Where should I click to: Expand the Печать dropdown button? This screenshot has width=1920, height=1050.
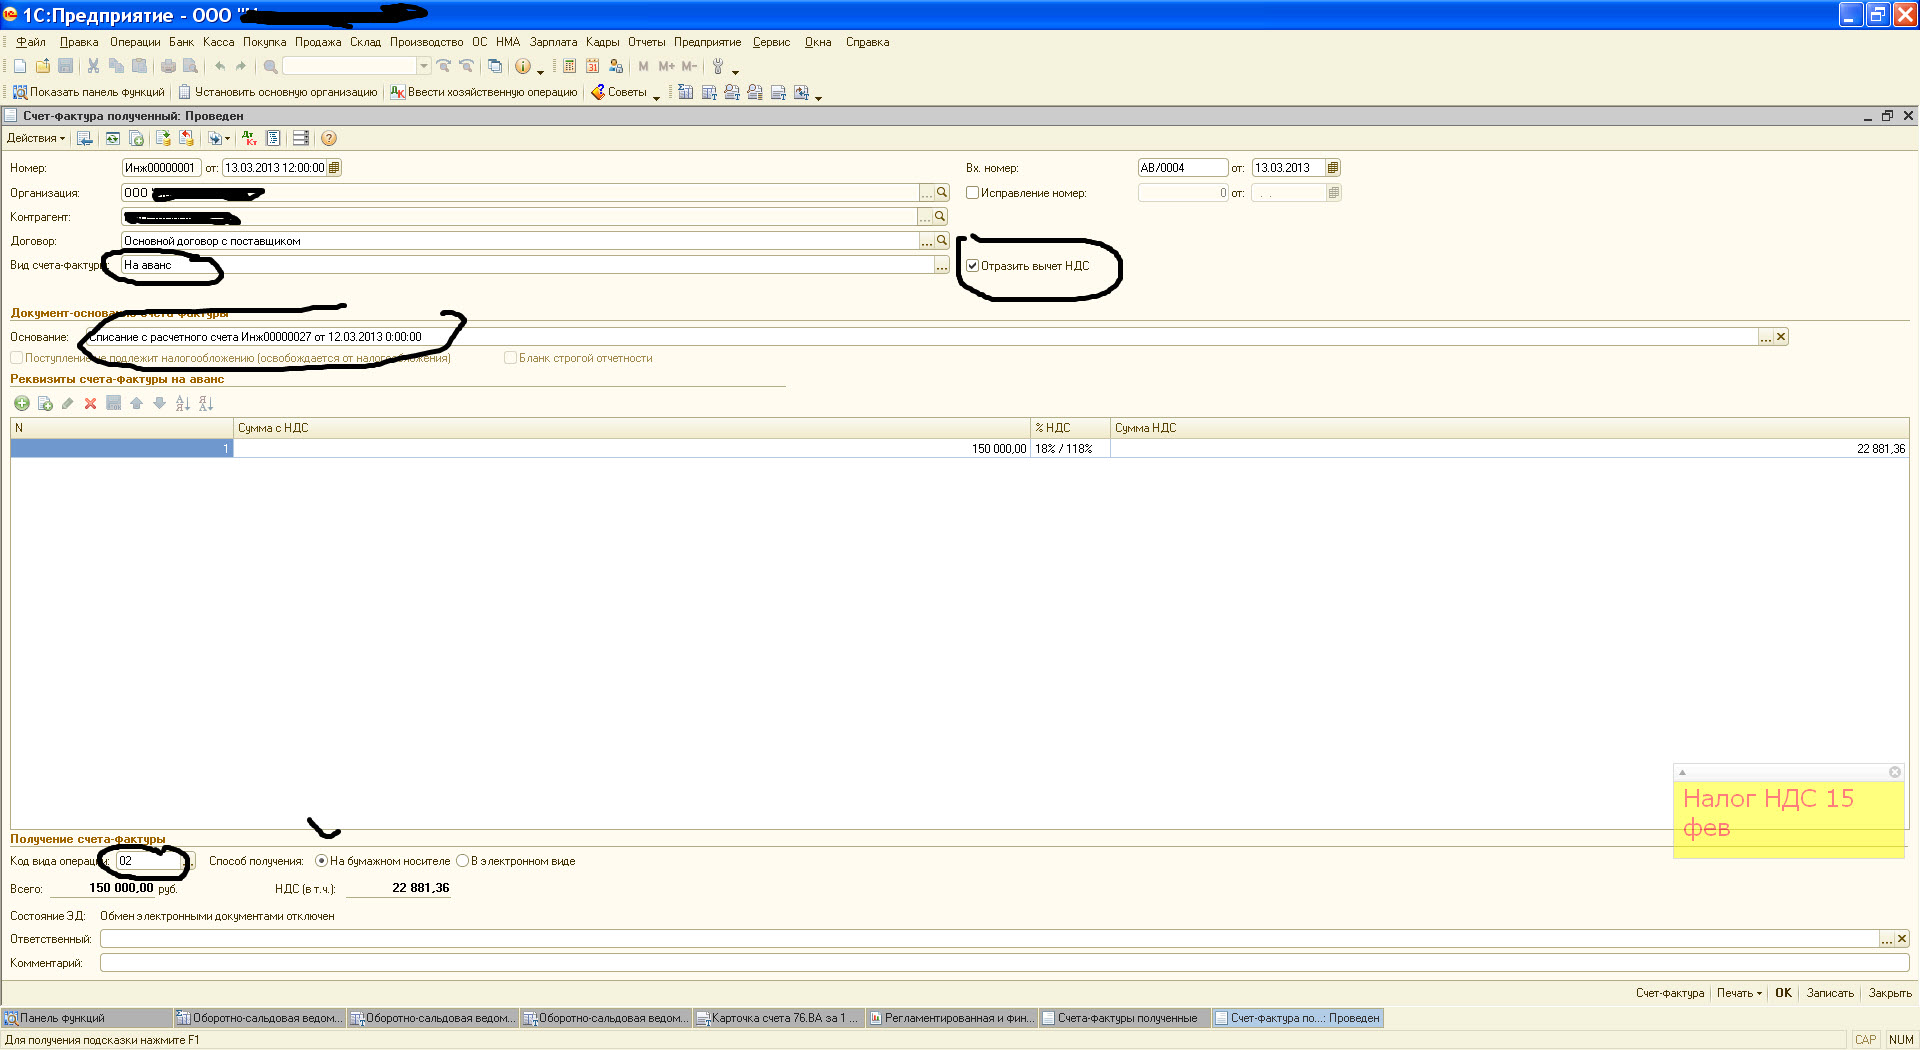(x=1739, y=993)
